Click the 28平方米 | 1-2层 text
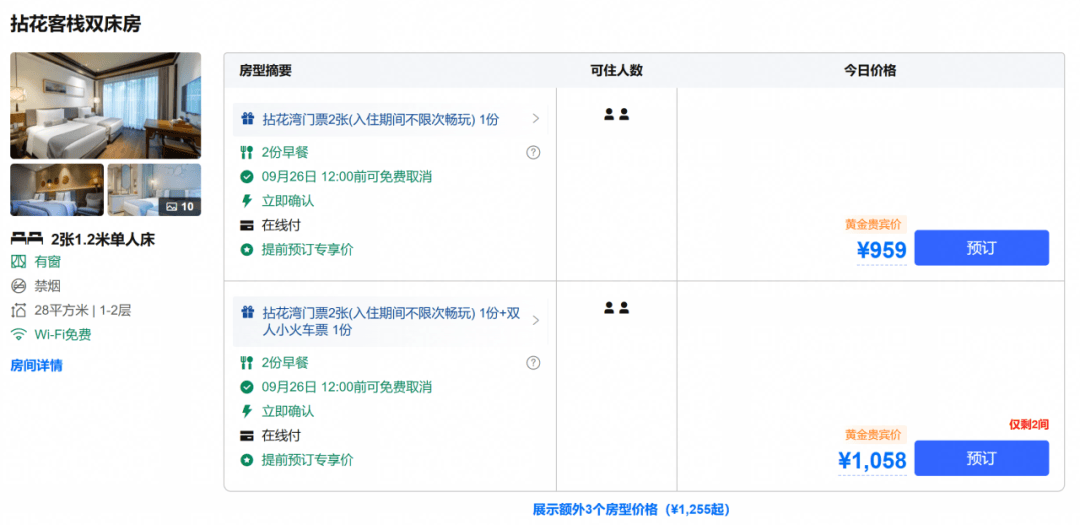 (83, 310)
